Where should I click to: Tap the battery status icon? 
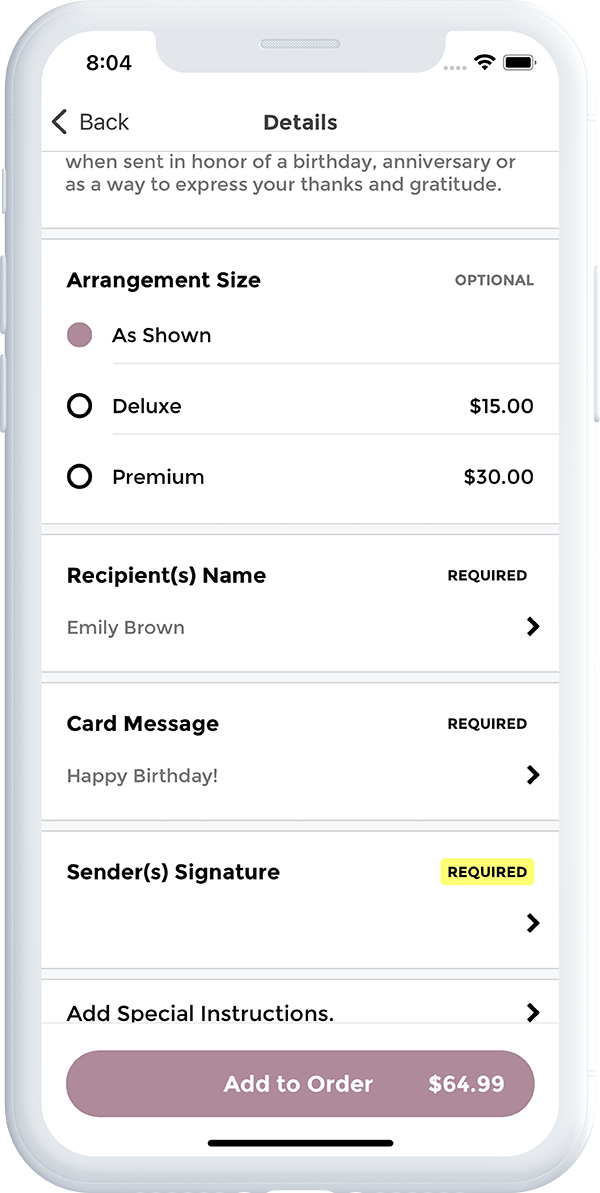coord(520,62)
